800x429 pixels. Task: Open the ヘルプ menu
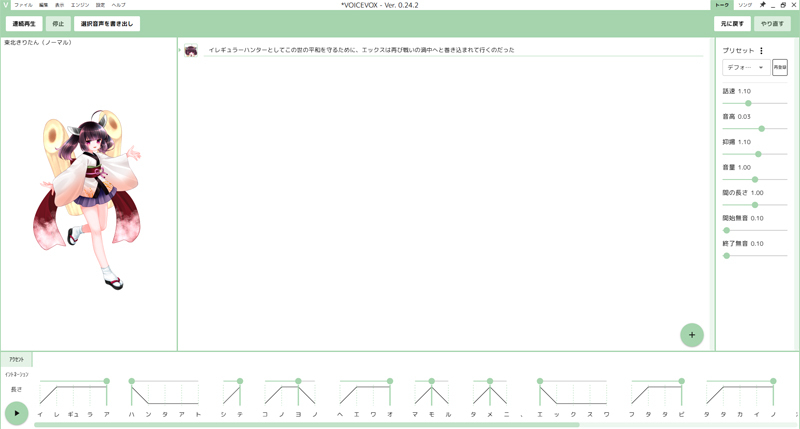pyautogui.click(x=118, y=5)
